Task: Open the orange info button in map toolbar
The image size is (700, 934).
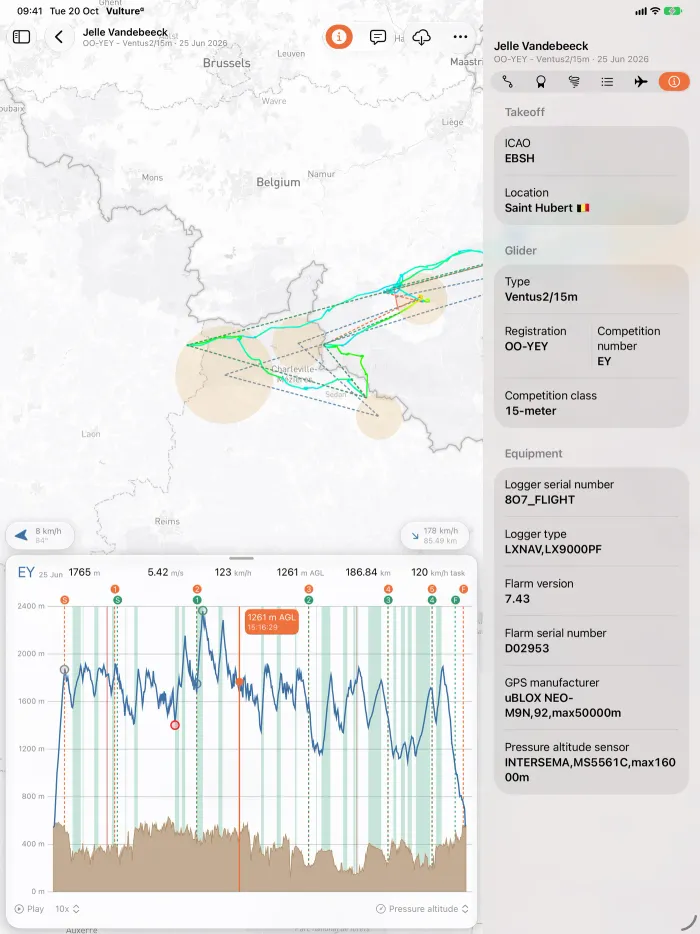Action: coord(339,37)
